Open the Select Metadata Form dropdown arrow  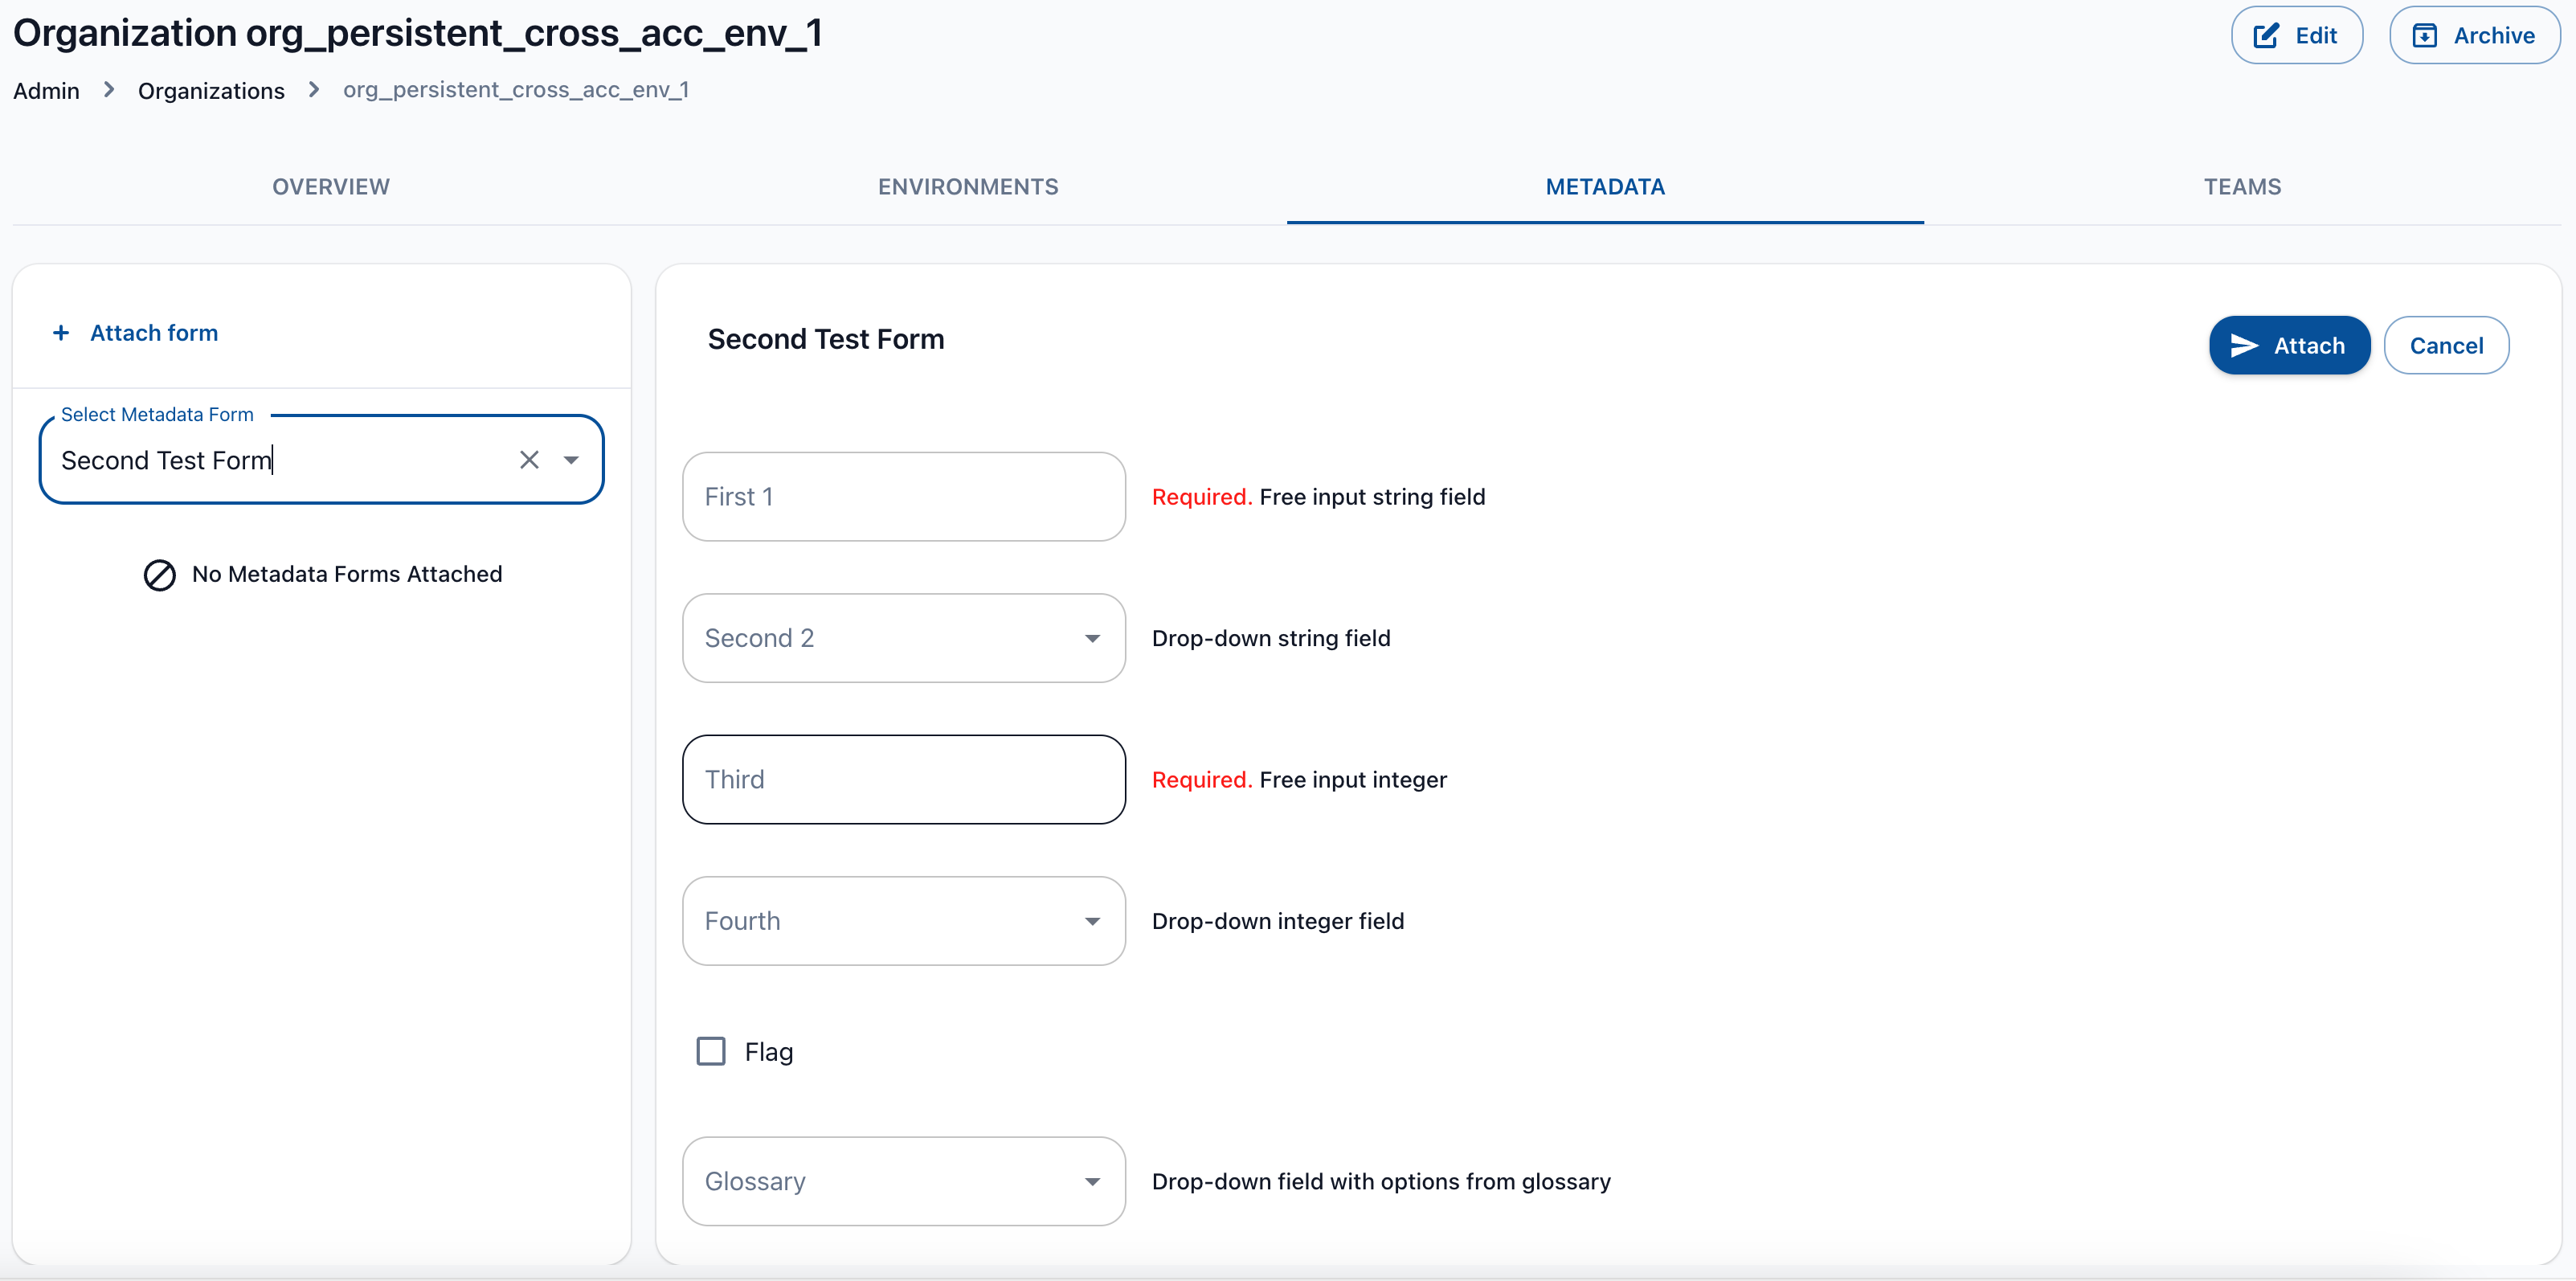[x=571, y=460]
